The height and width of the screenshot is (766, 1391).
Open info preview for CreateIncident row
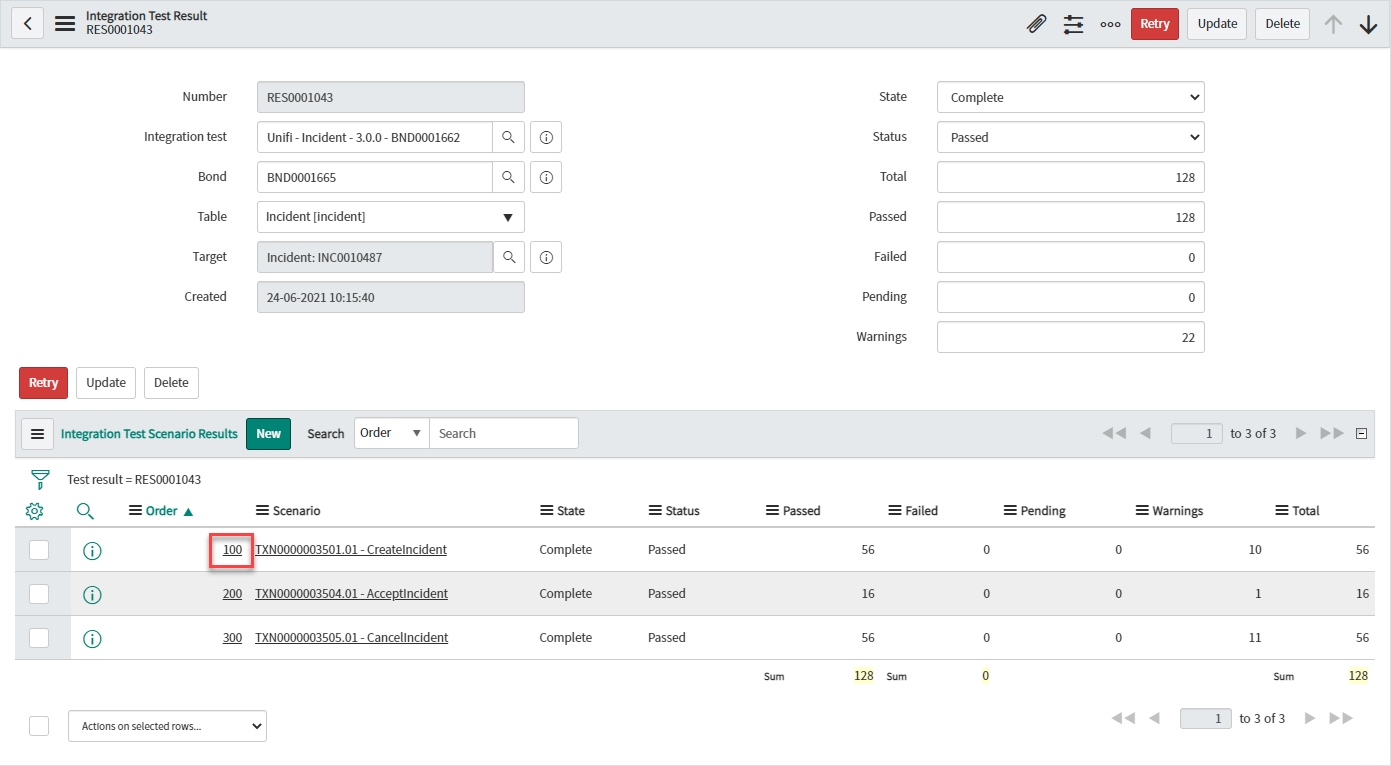pos(92,551)
